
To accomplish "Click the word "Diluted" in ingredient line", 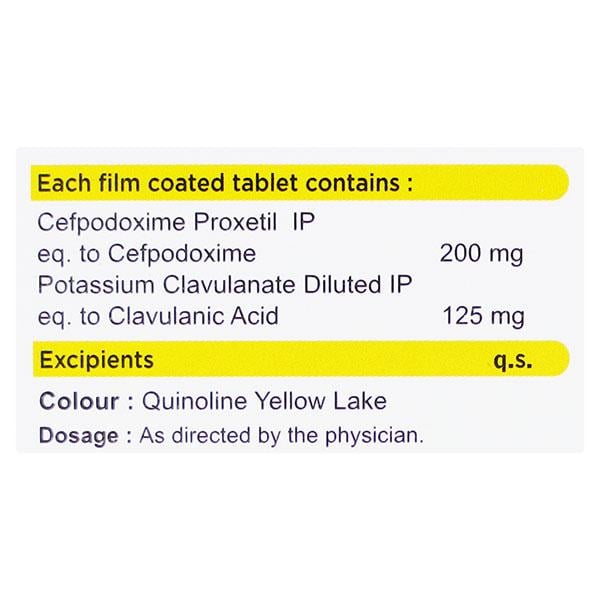I will (x=334, y=285).
